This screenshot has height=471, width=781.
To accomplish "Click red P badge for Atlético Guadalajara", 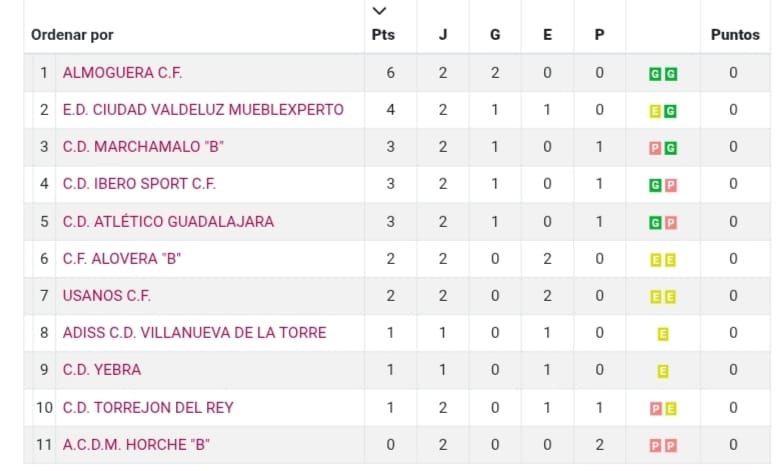I will (671, 222).
